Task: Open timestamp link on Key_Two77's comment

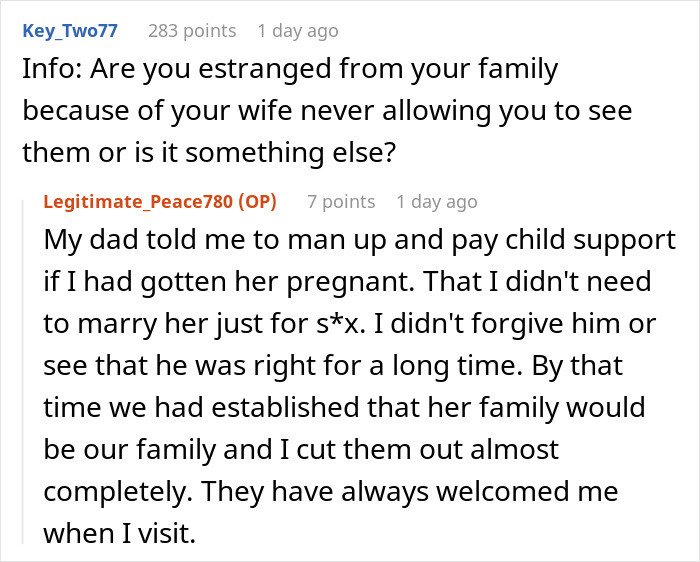Action: click(297, 31)
